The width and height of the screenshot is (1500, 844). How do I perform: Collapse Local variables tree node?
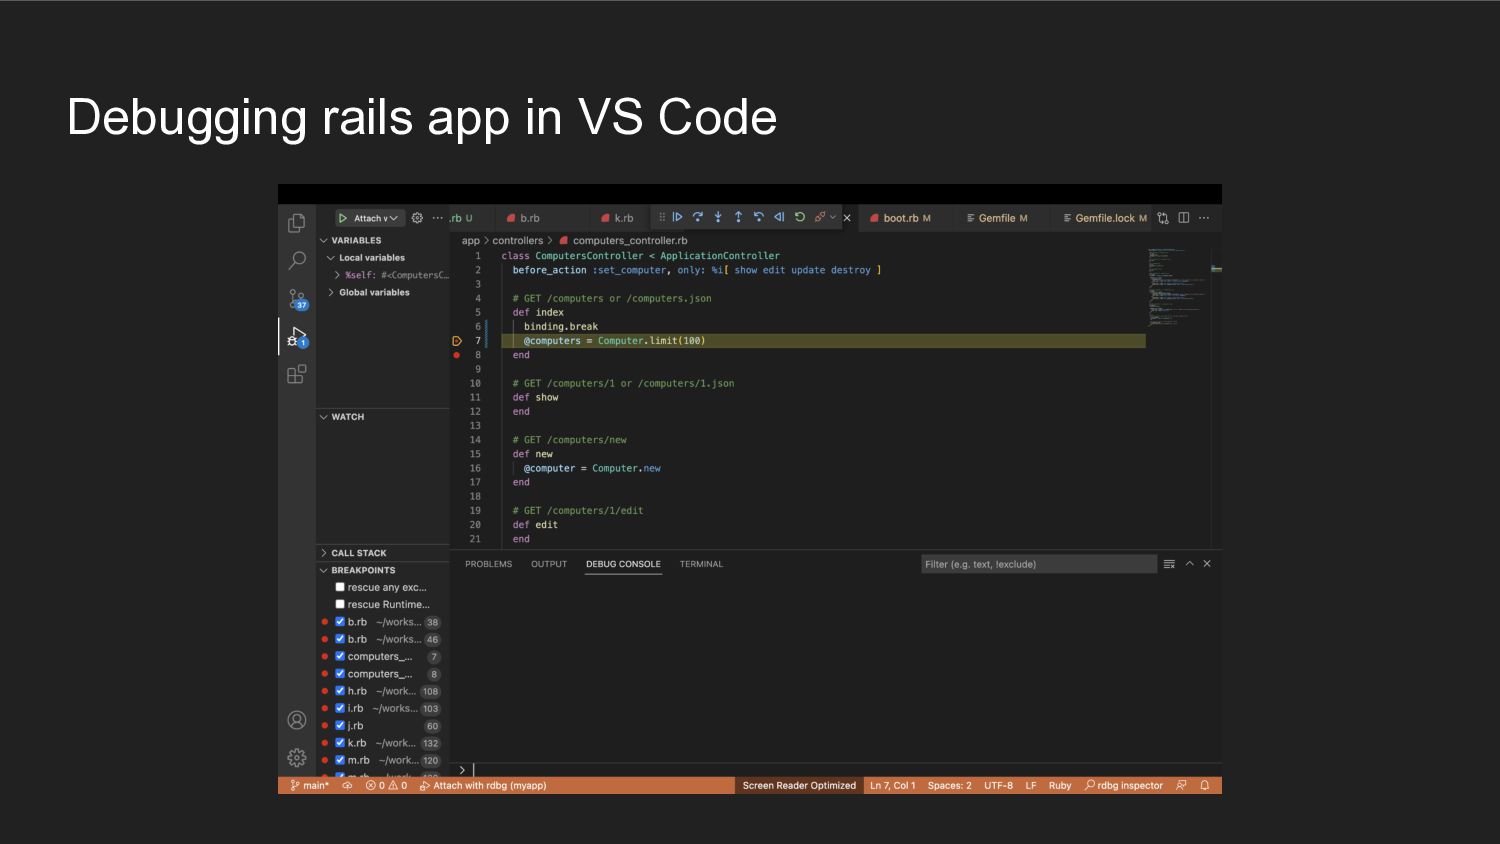click(331, 258)
